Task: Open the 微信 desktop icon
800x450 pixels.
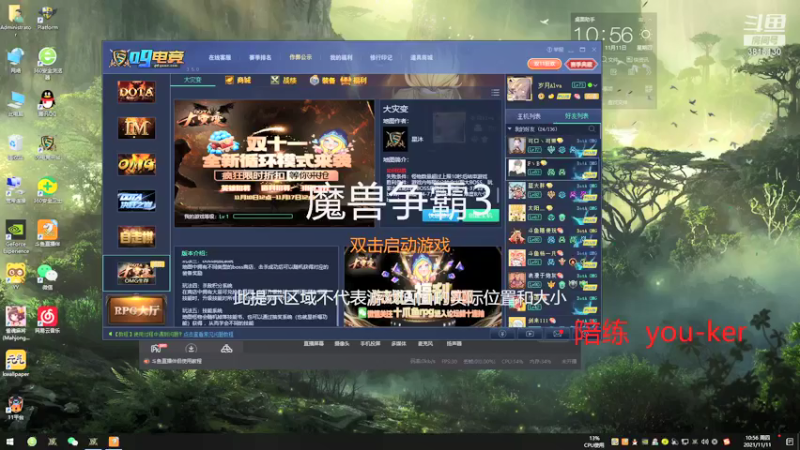Action: click(x=47, y=278)
